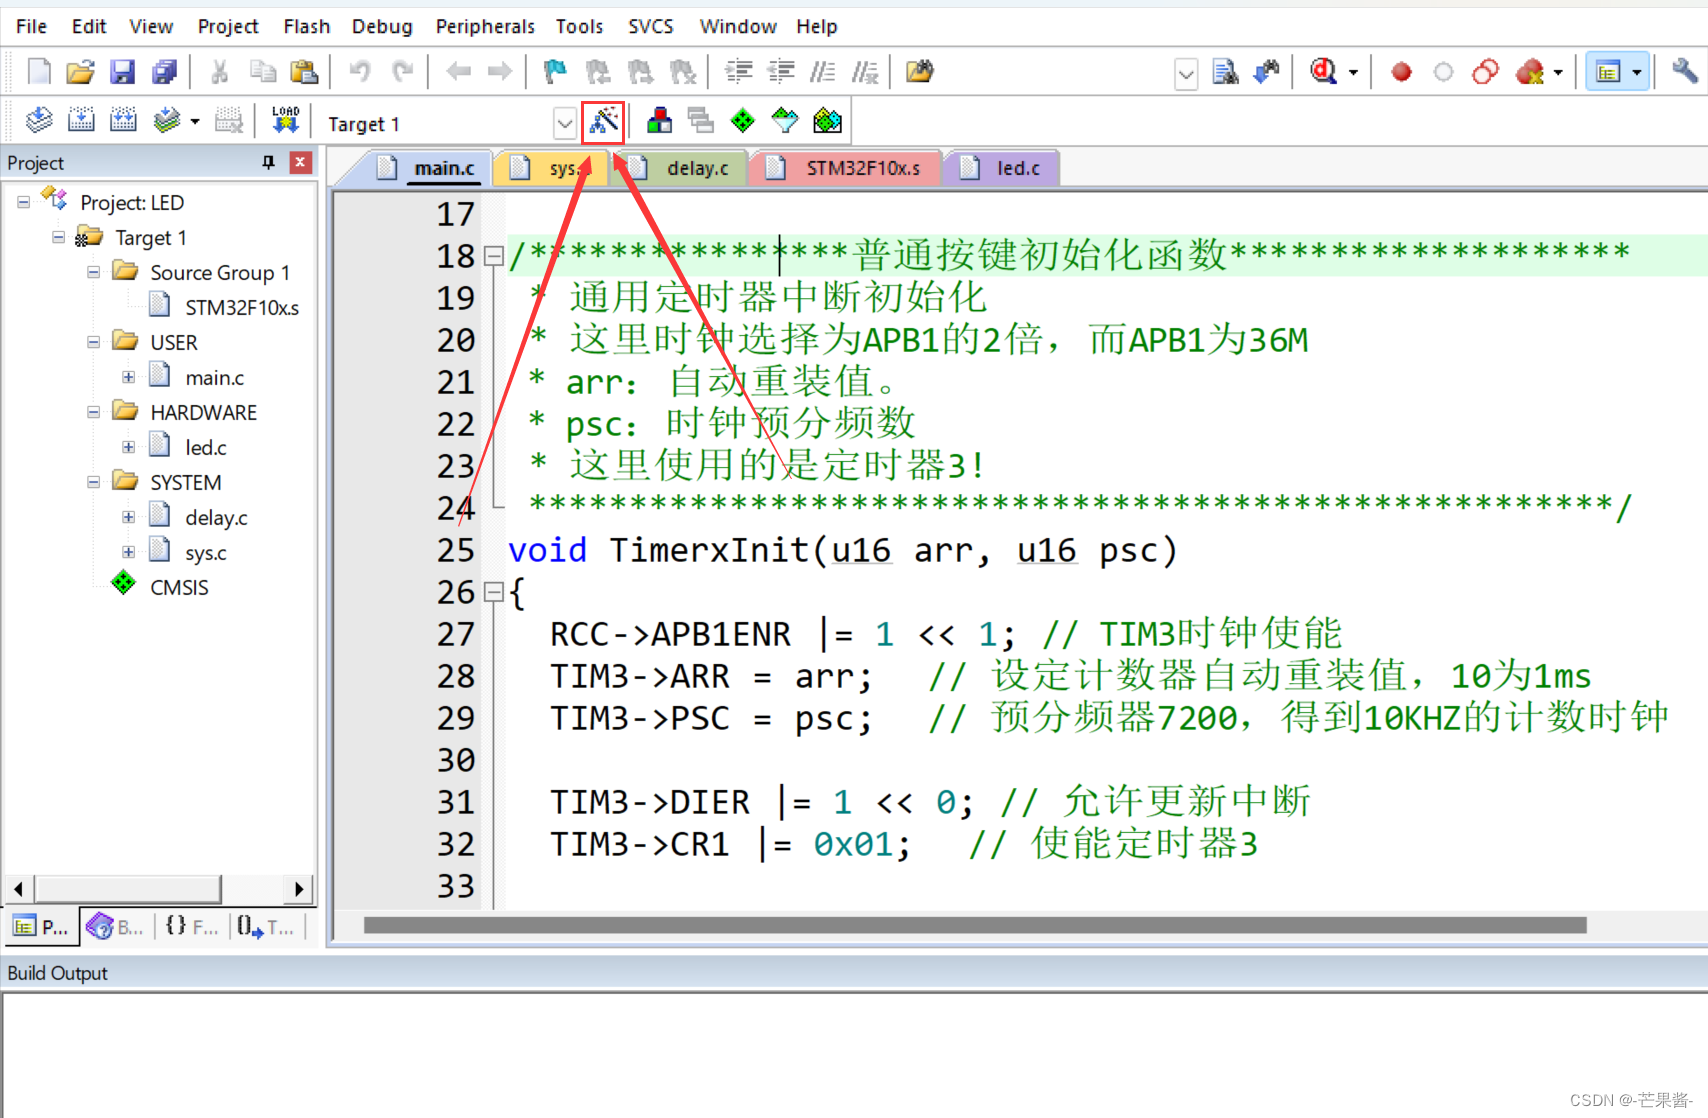Kill all breakpoints using toolbar icon
This screenshot has width=1708, height=1118.
tap(1530, 71)
